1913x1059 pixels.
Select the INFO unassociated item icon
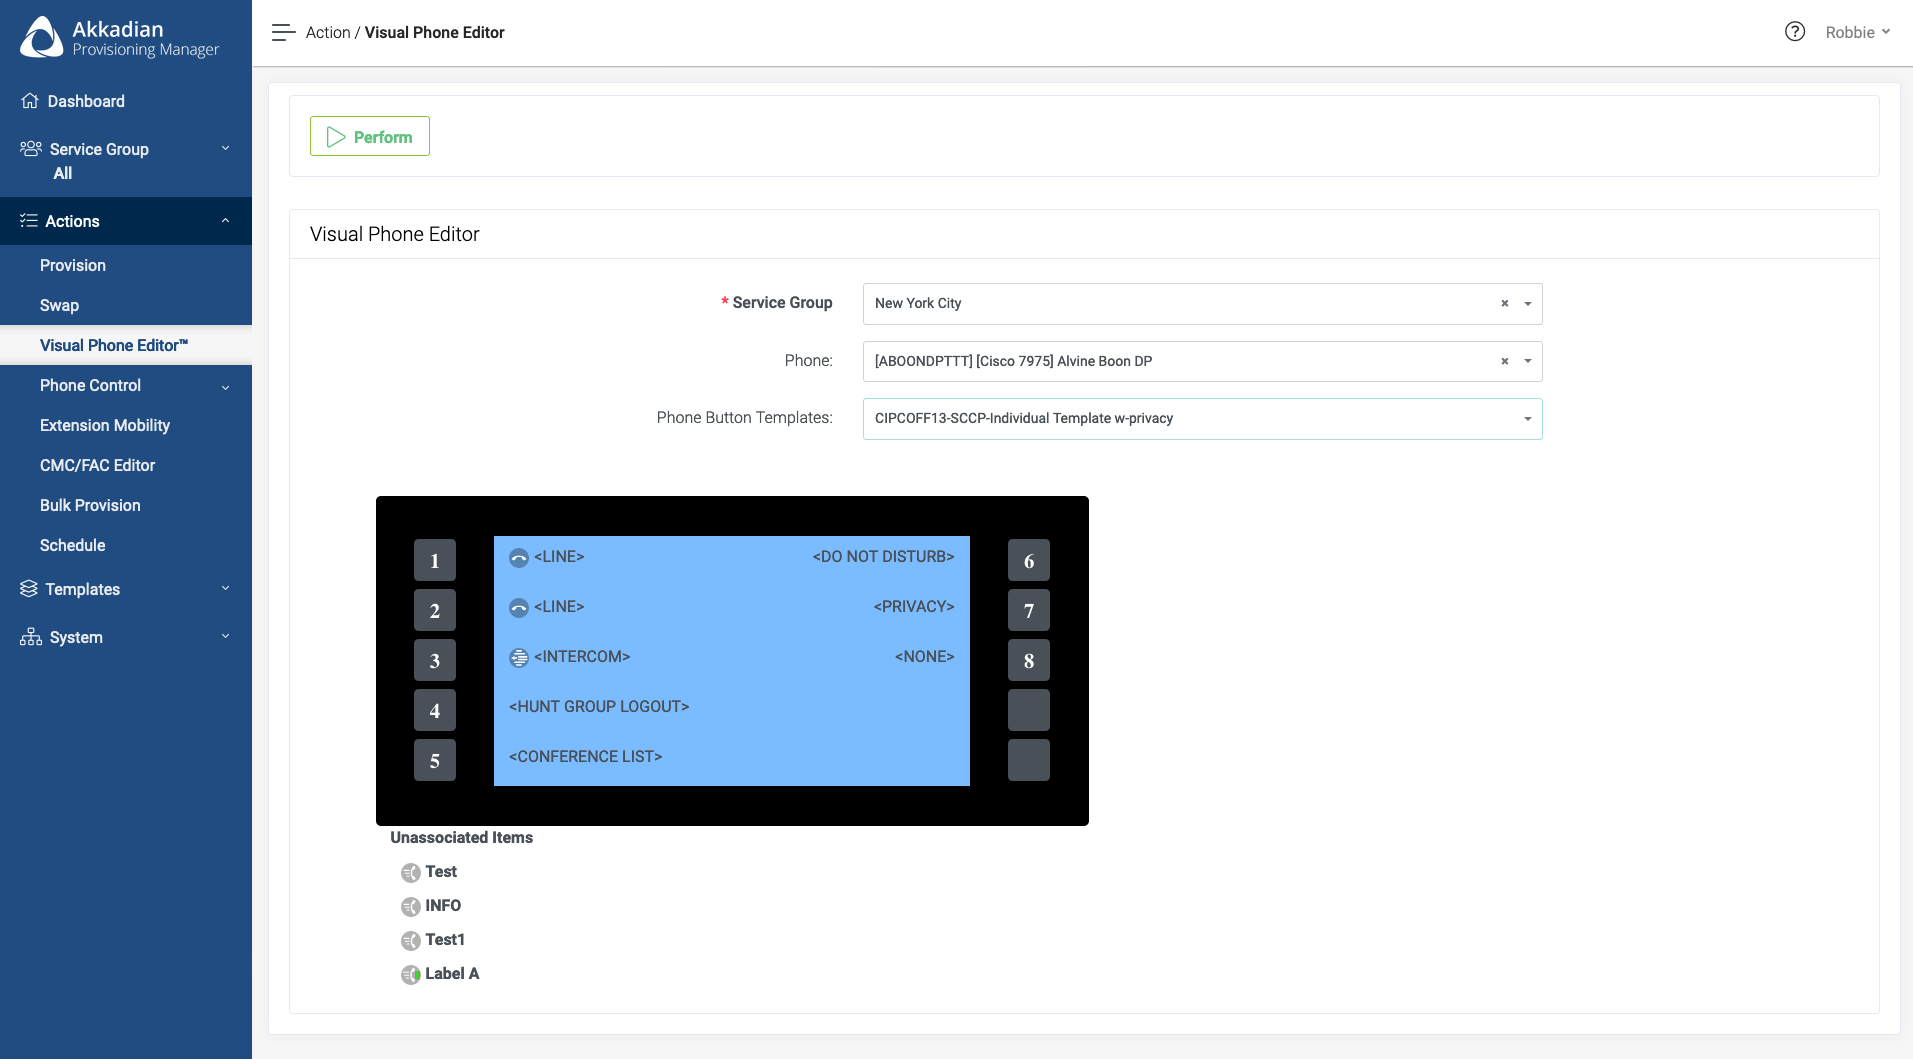[411, 907]
